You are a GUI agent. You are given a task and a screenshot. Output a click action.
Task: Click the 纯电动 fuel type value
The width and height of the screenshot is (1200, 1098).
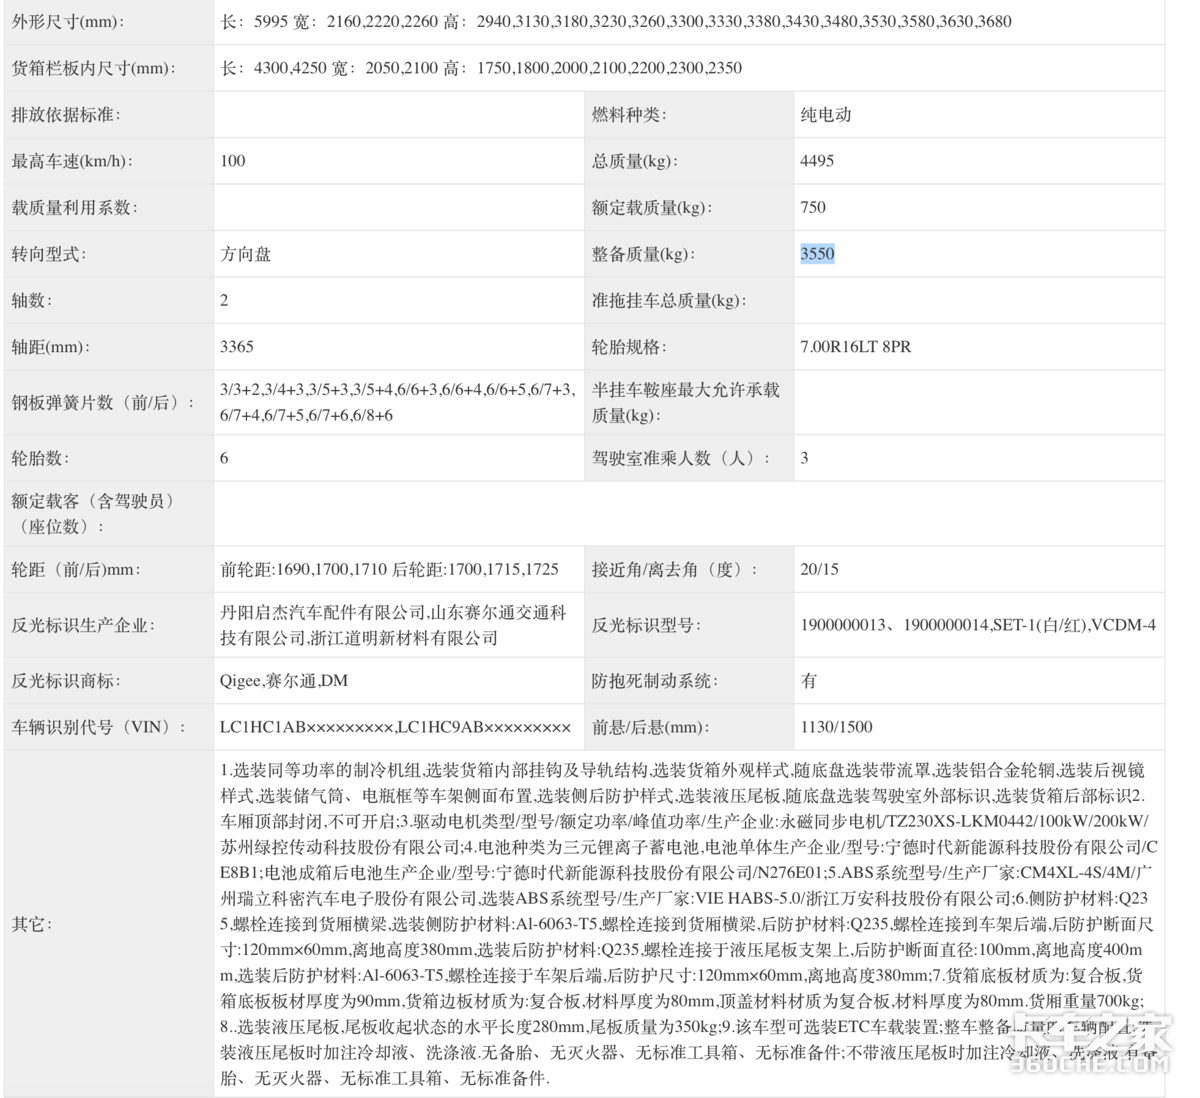826,115
